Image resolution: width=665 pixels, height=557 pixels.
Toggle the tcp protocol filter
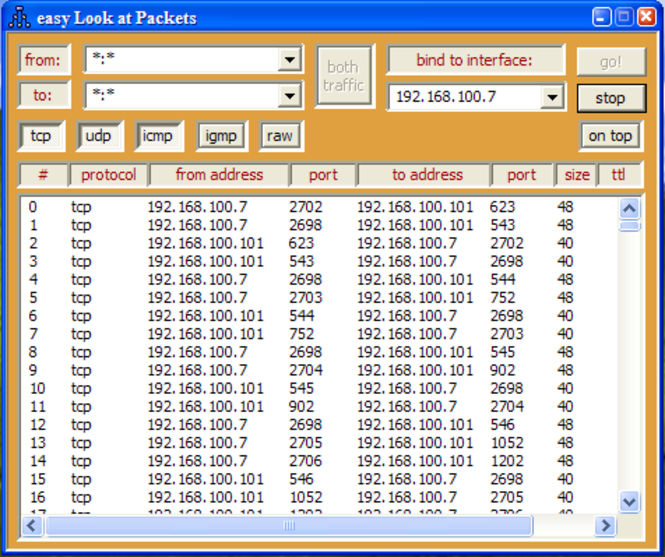coord(41,136)
